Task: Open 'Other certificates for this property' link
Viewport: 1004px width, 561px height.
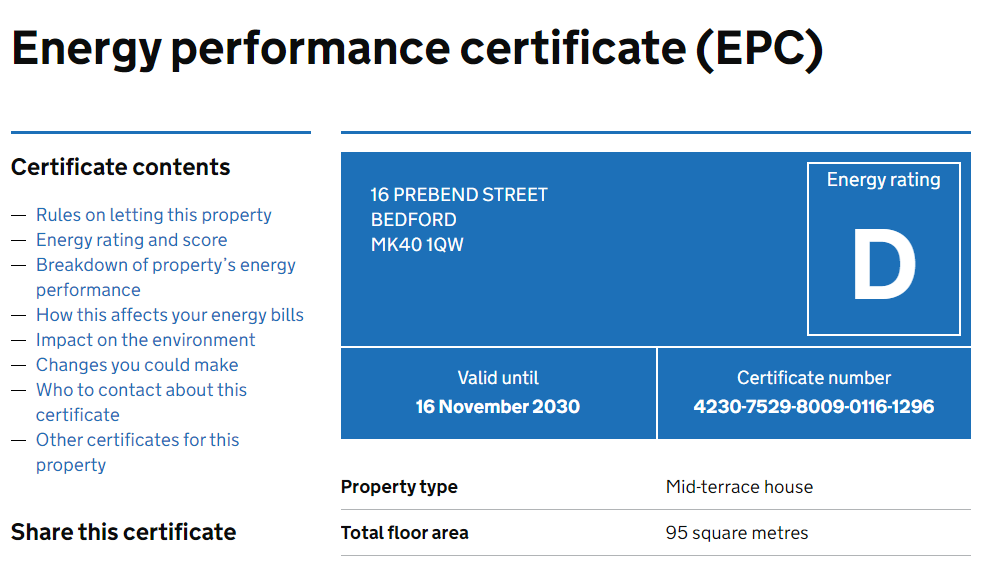Action: [137, 440]
